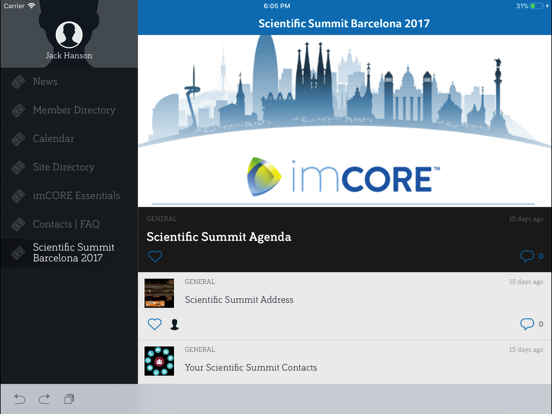The width and height of the screenshot is (552, 414).
Task: Tap the Wi-Fi status icon
Action: coord(31,6)
